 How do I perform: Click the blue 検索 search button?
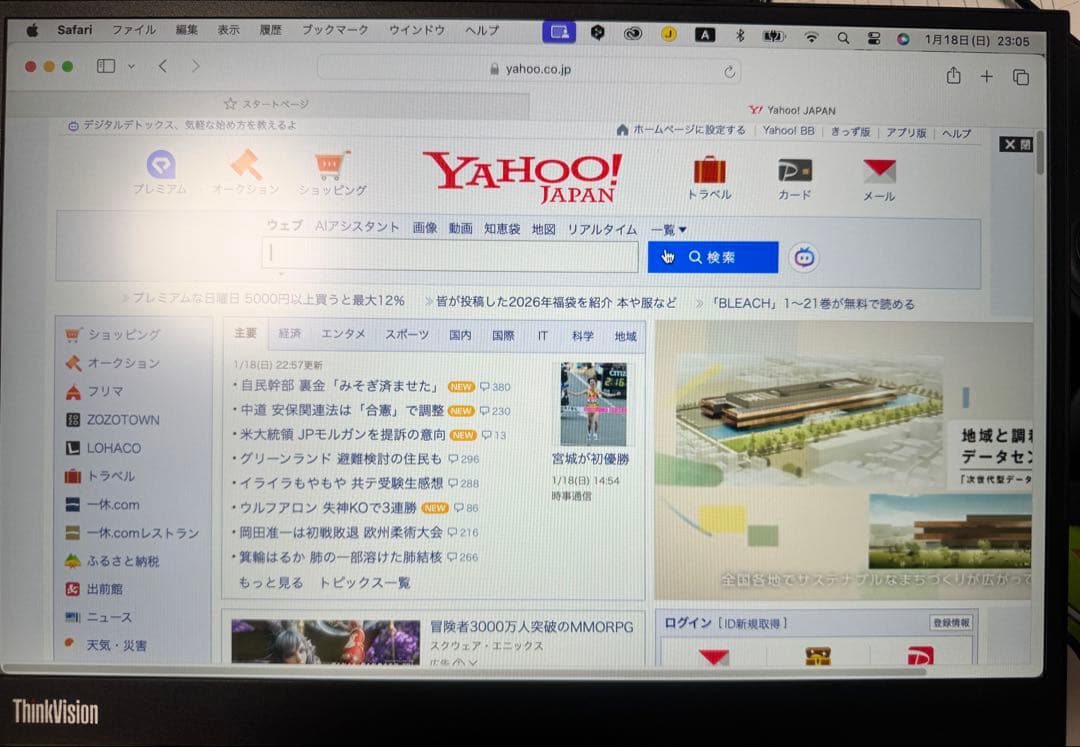(x=712, y=257)
